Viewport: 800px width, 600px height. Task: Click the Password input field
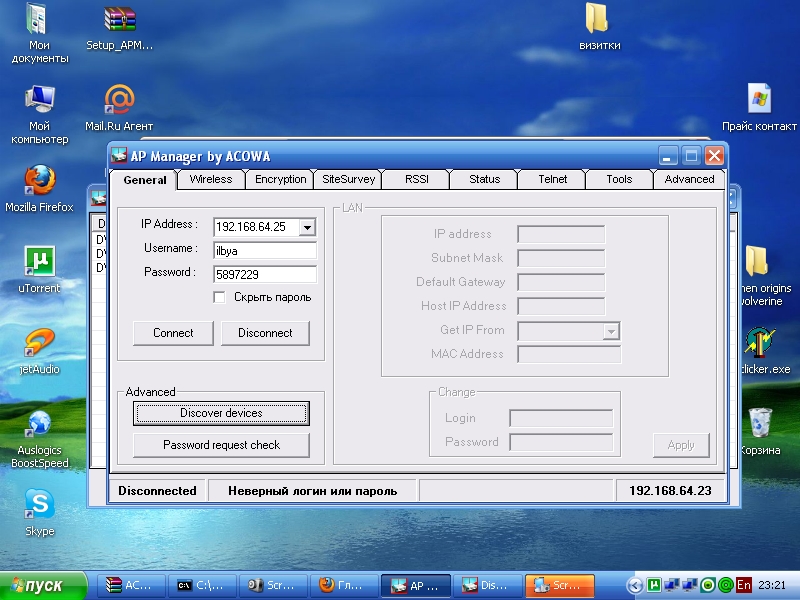point(265,274)
